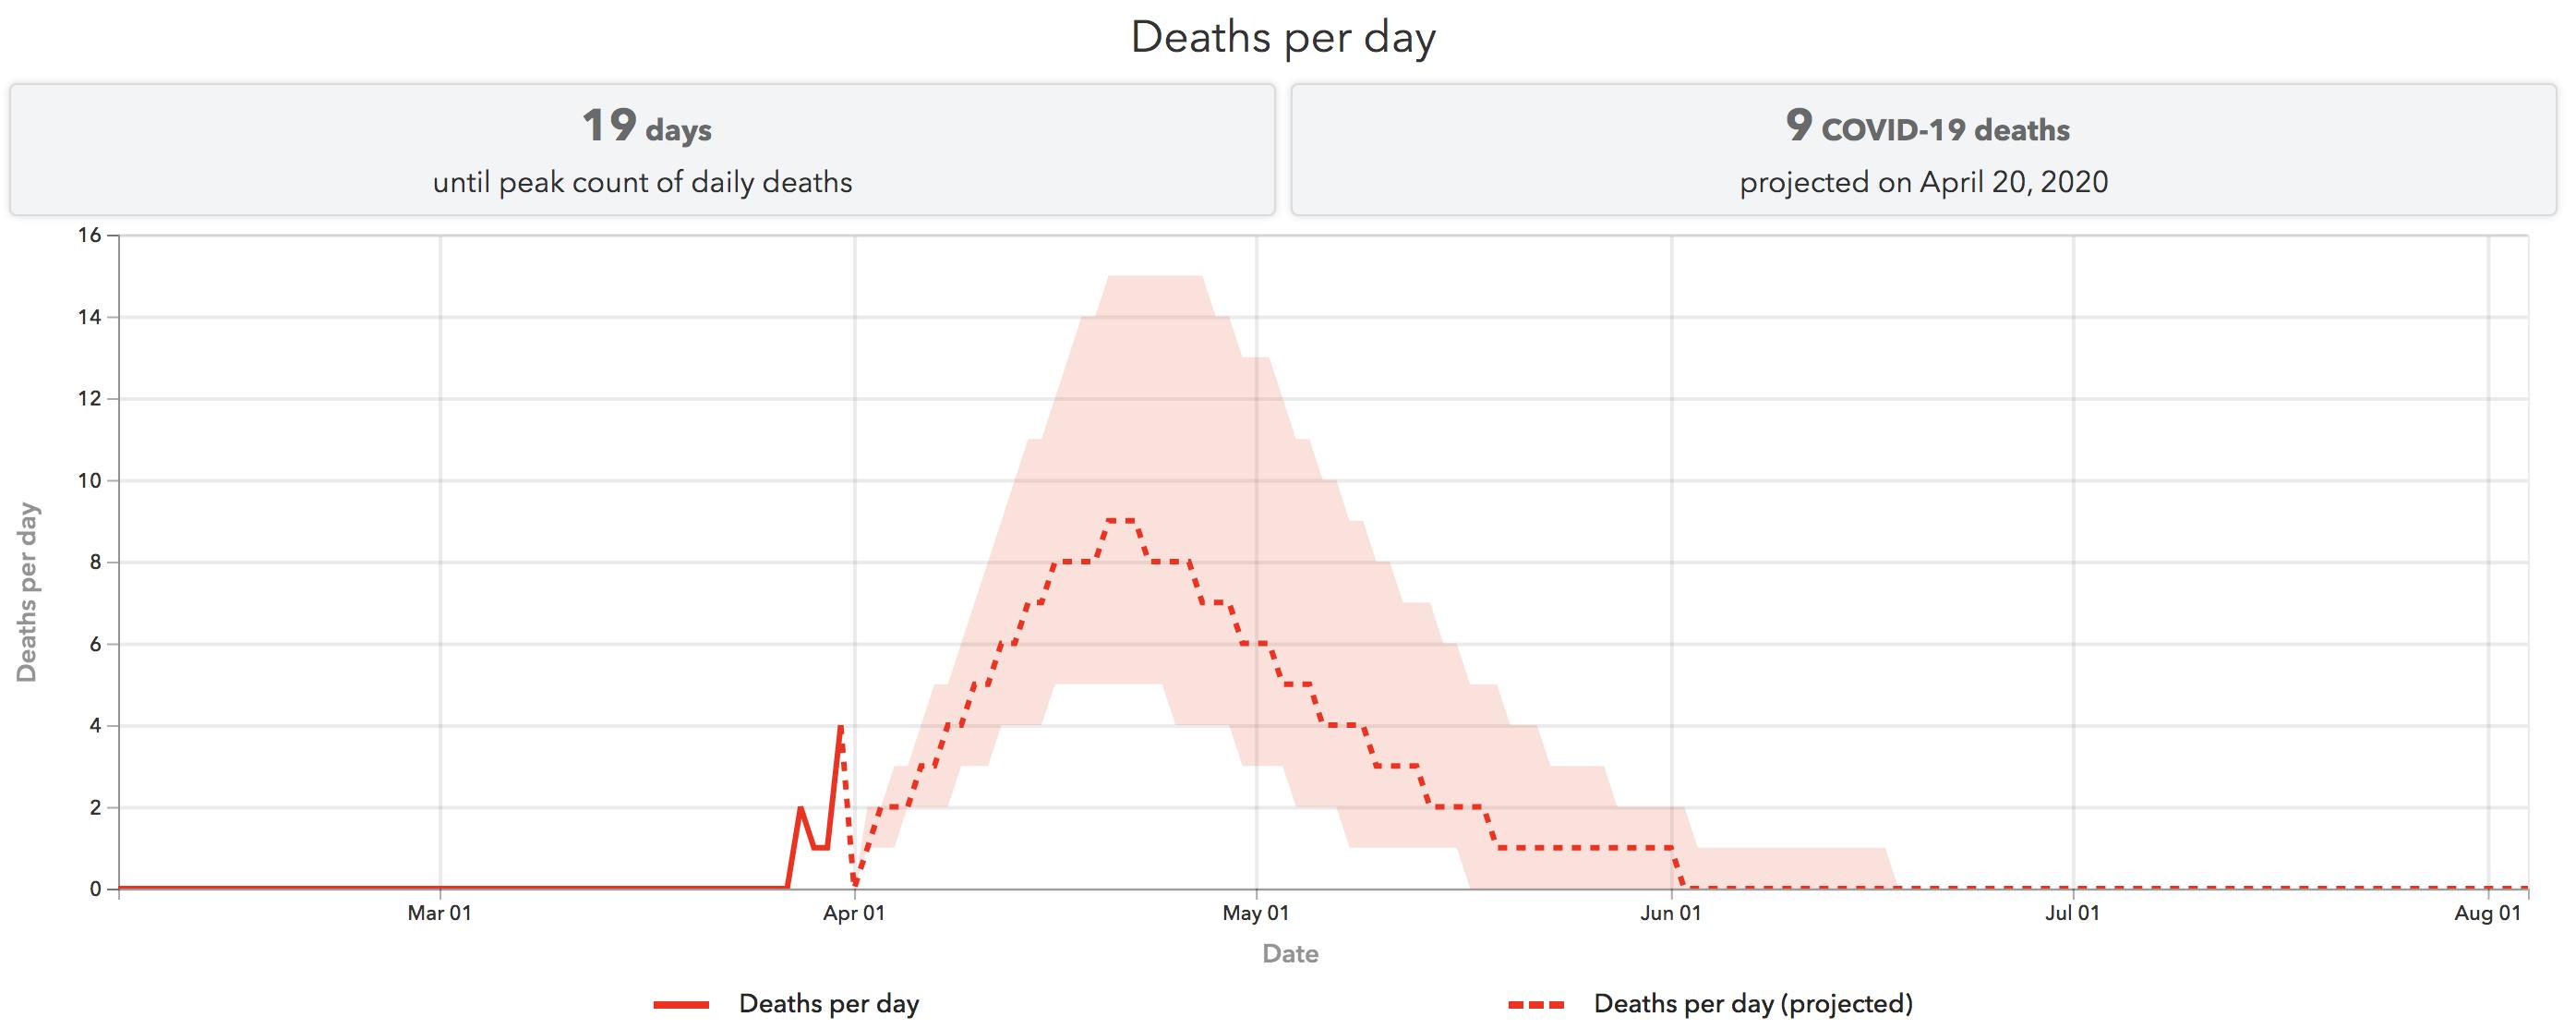Click the "projected on April 20, 2020" text
The image size is (2576, 1029).
(x=1923, y=182)
